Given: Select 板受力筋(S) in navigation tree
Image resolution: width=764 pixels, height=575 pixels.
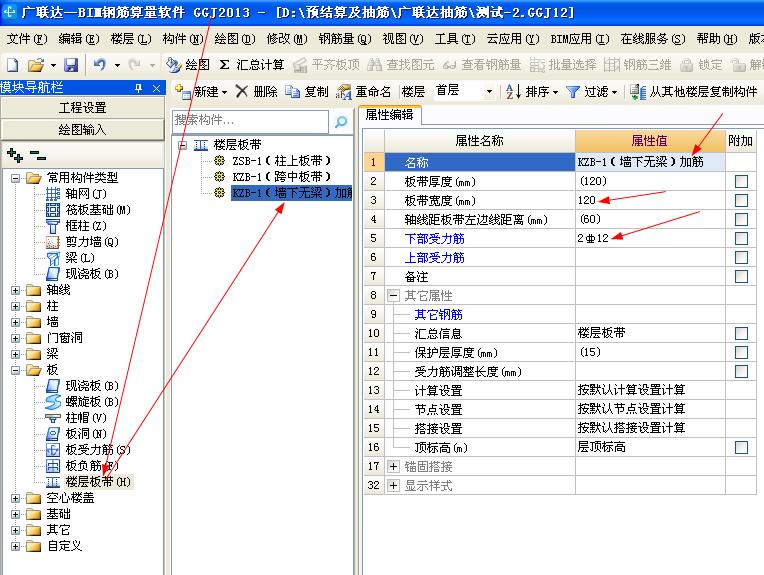Looking at the screenshot, I should 98,450.
